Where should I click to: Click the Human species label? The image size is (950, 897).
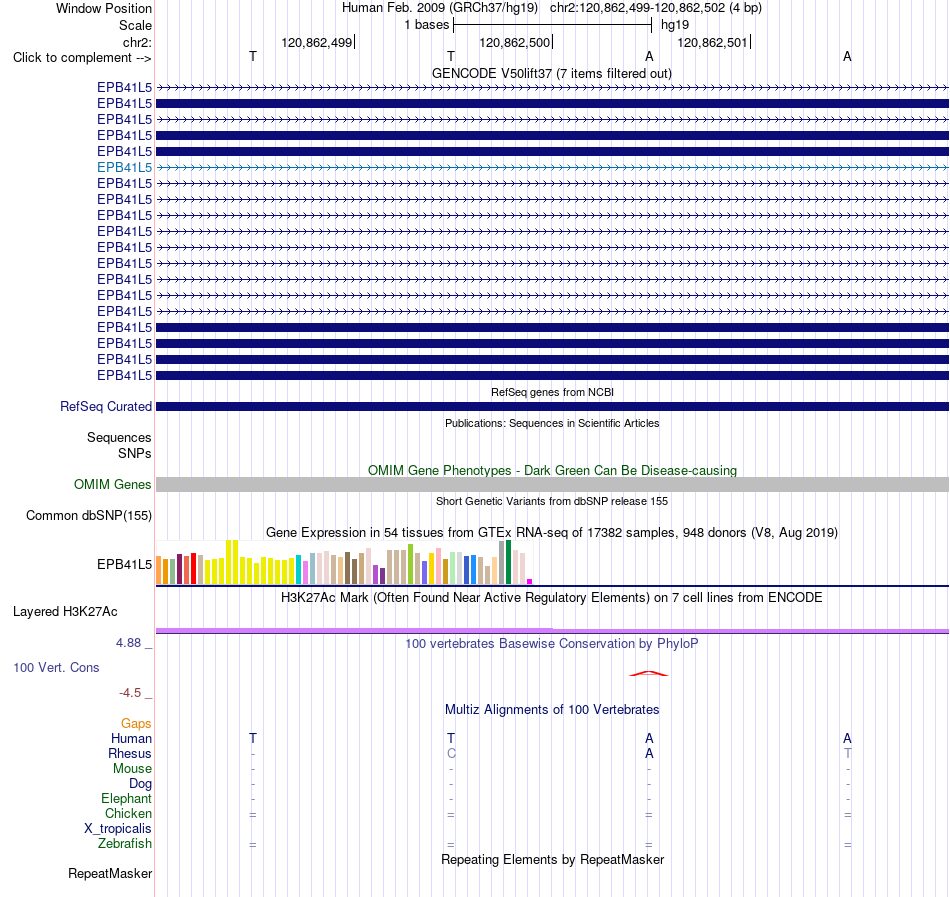[x=131, y=738]
